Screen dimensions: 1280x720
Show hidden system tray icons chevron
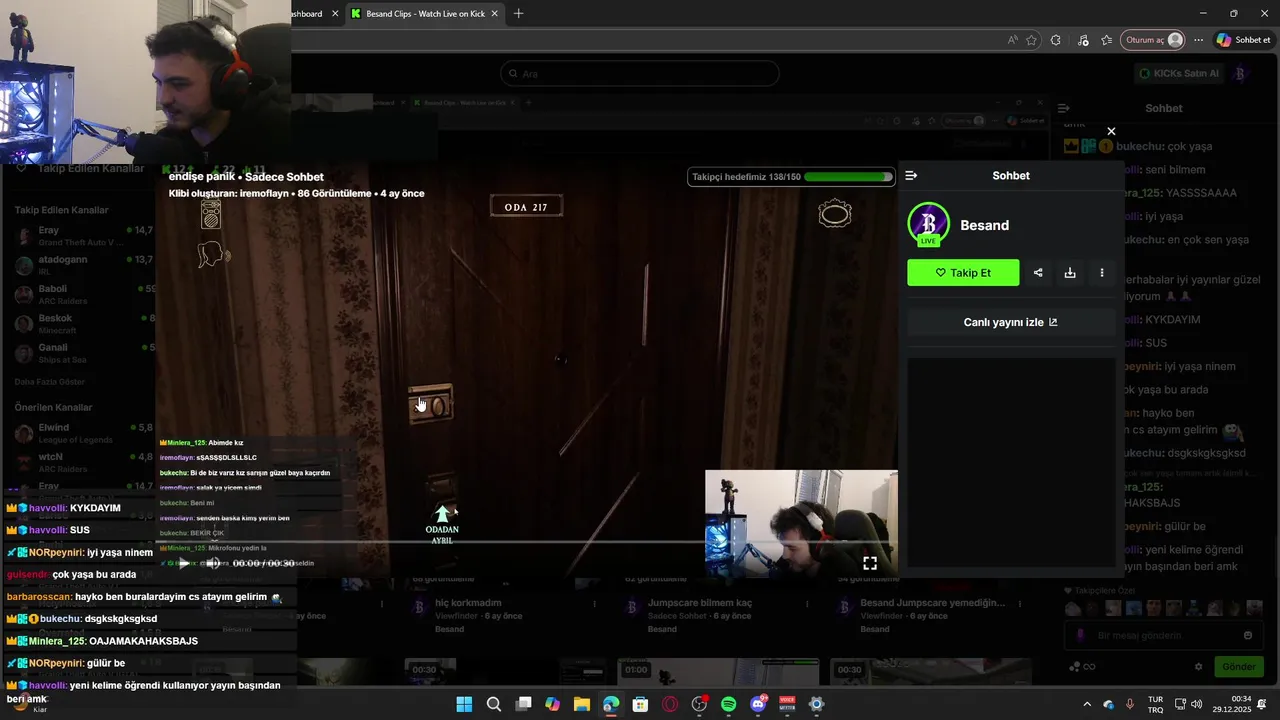tap(1087, 704)
